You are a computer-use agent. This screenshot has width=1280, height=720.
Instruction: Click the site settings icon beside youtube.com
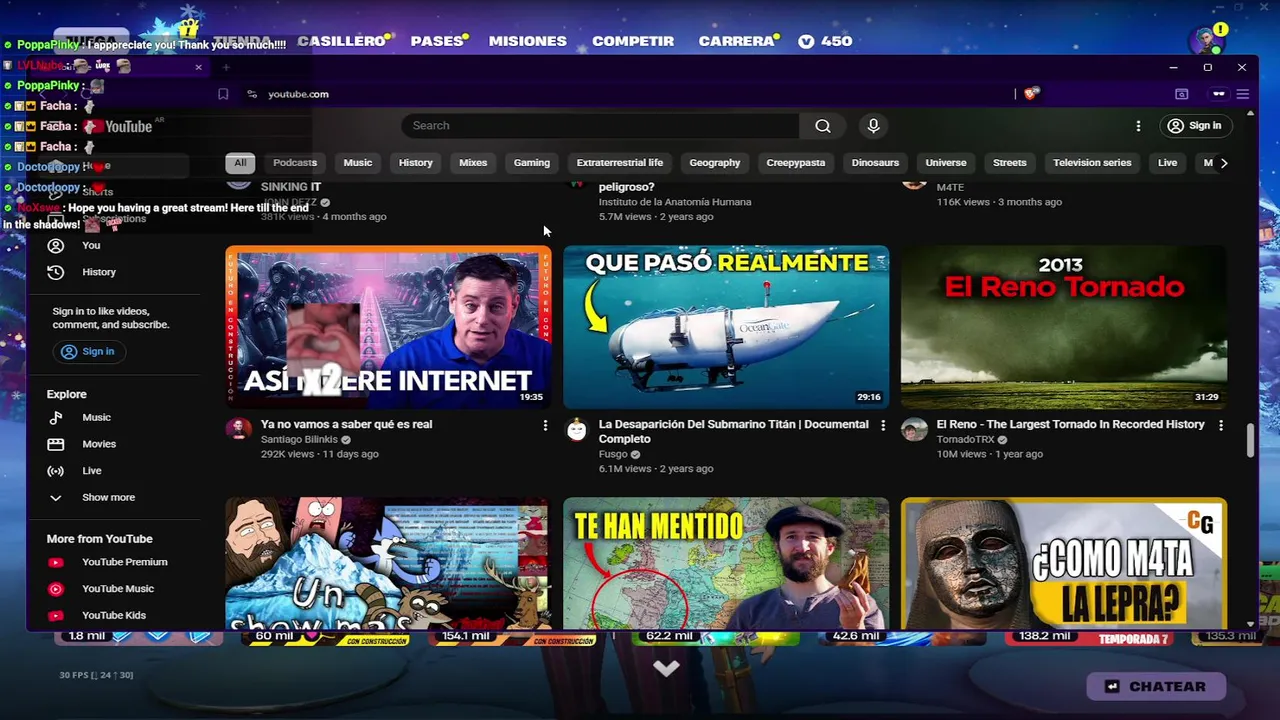[252, 94]
